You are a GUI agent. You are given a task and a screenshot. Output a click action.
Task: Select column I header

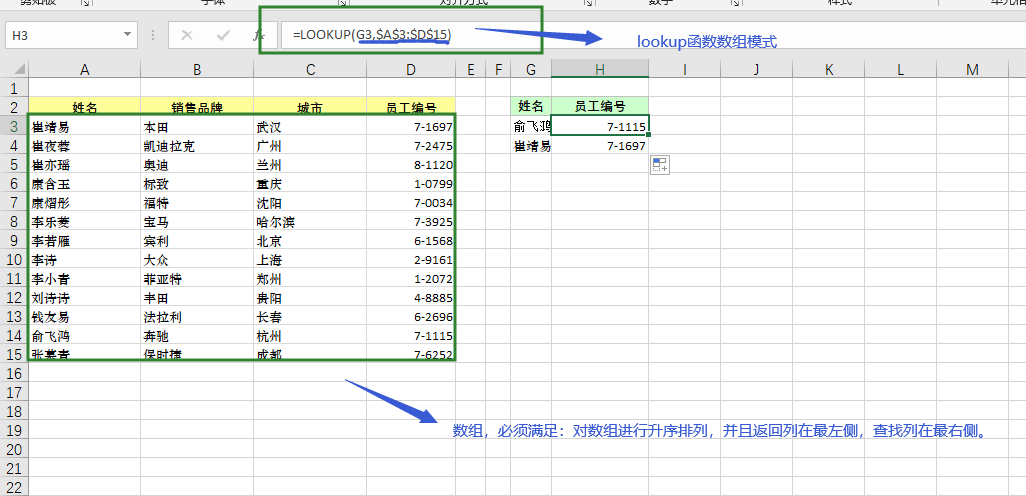coord(684,69)
